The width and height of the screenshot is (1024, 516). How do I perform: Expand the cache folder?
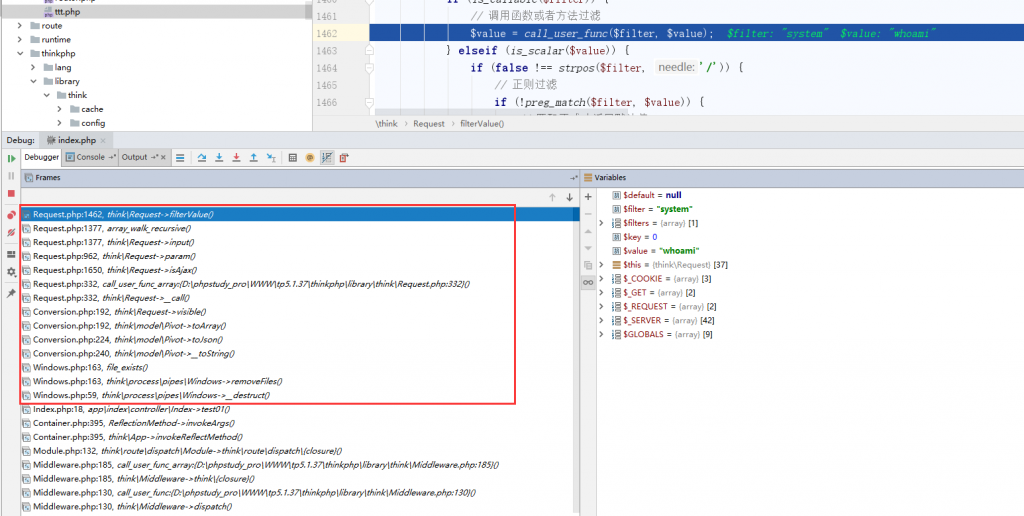pyautogui.click(x=60, y=109)
